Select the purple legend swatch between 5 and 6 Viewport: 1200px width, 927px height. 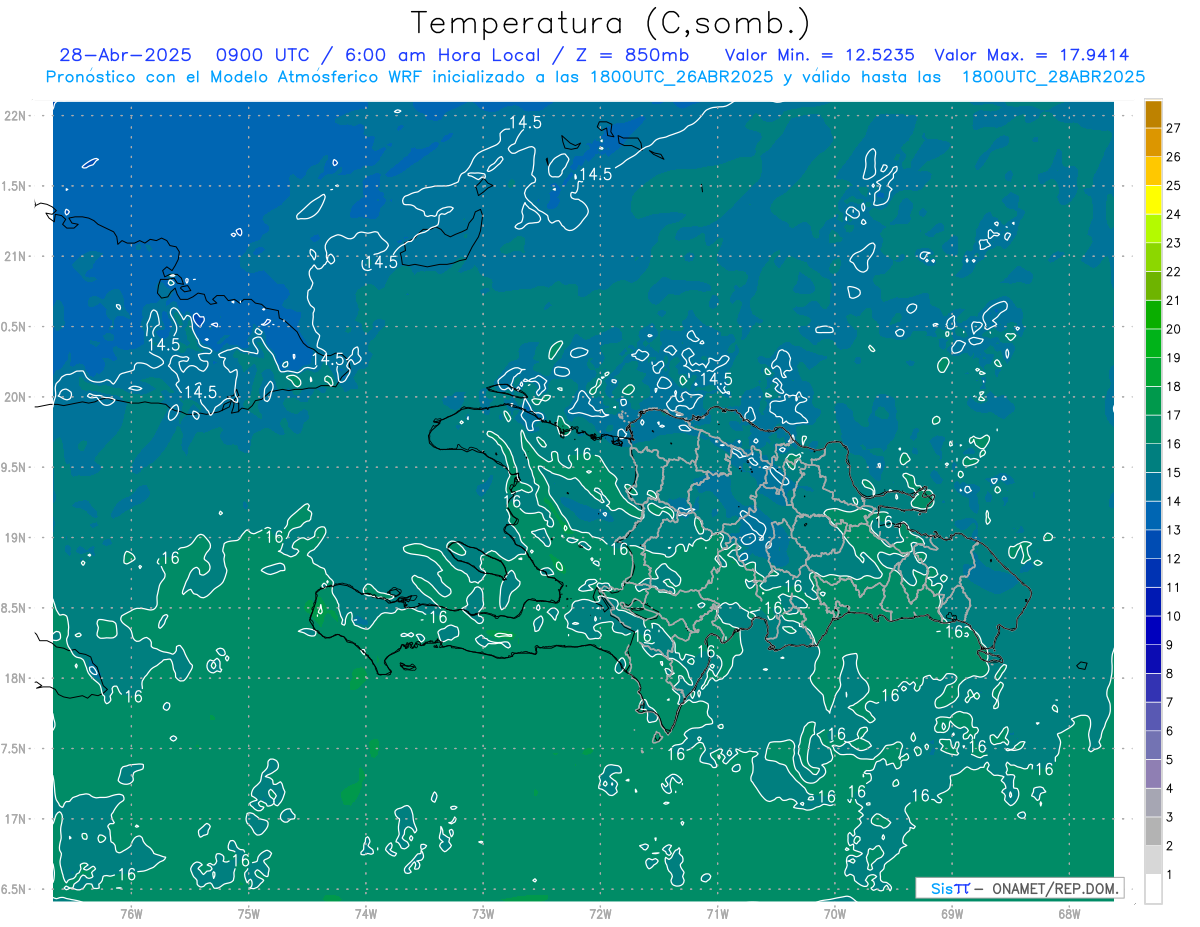(x=1153, y=746)
